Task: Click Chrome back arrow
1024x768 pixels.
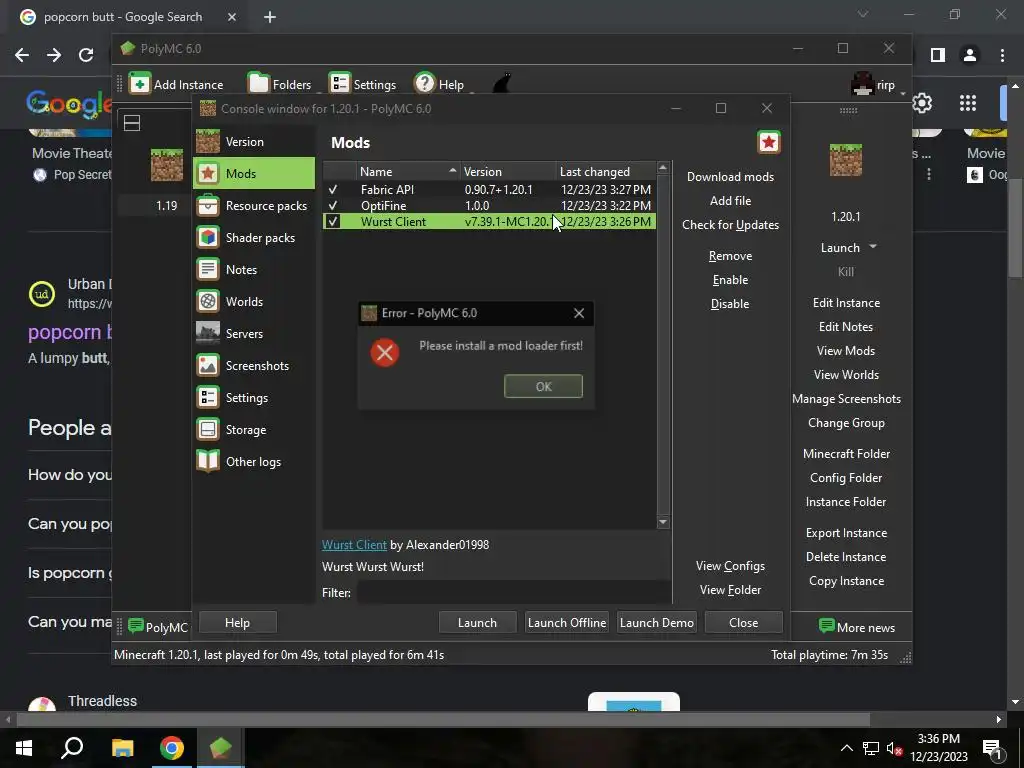Action: [22, 55]
